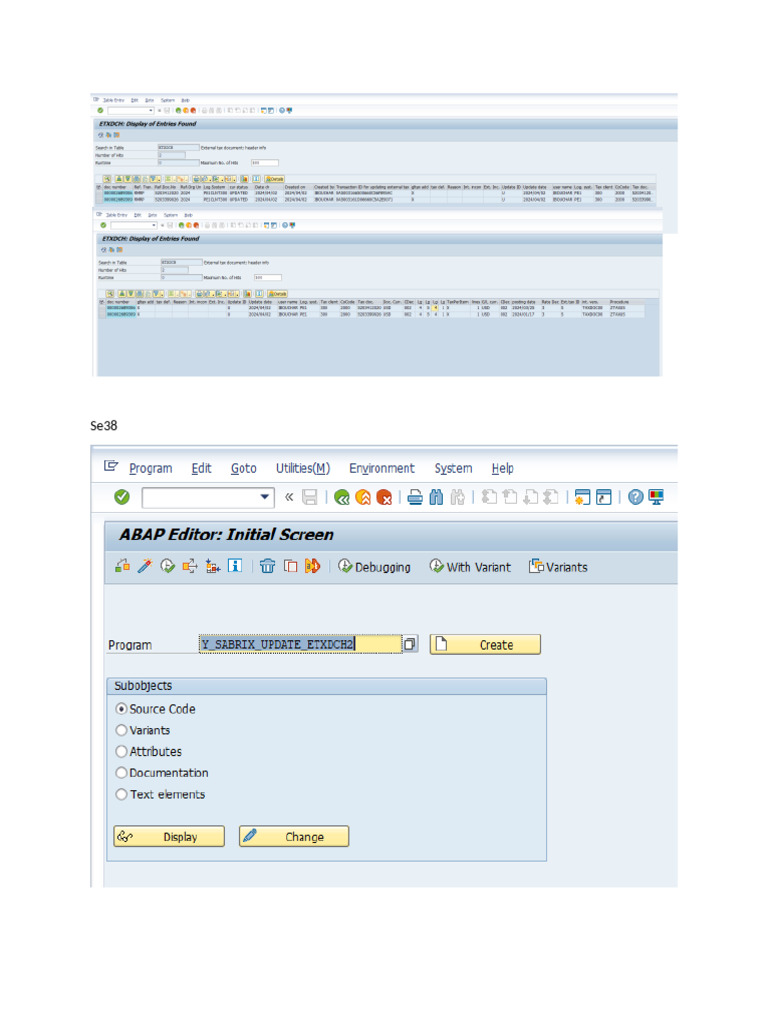Expand the command field dropdown arrow

tap(264, 497)
